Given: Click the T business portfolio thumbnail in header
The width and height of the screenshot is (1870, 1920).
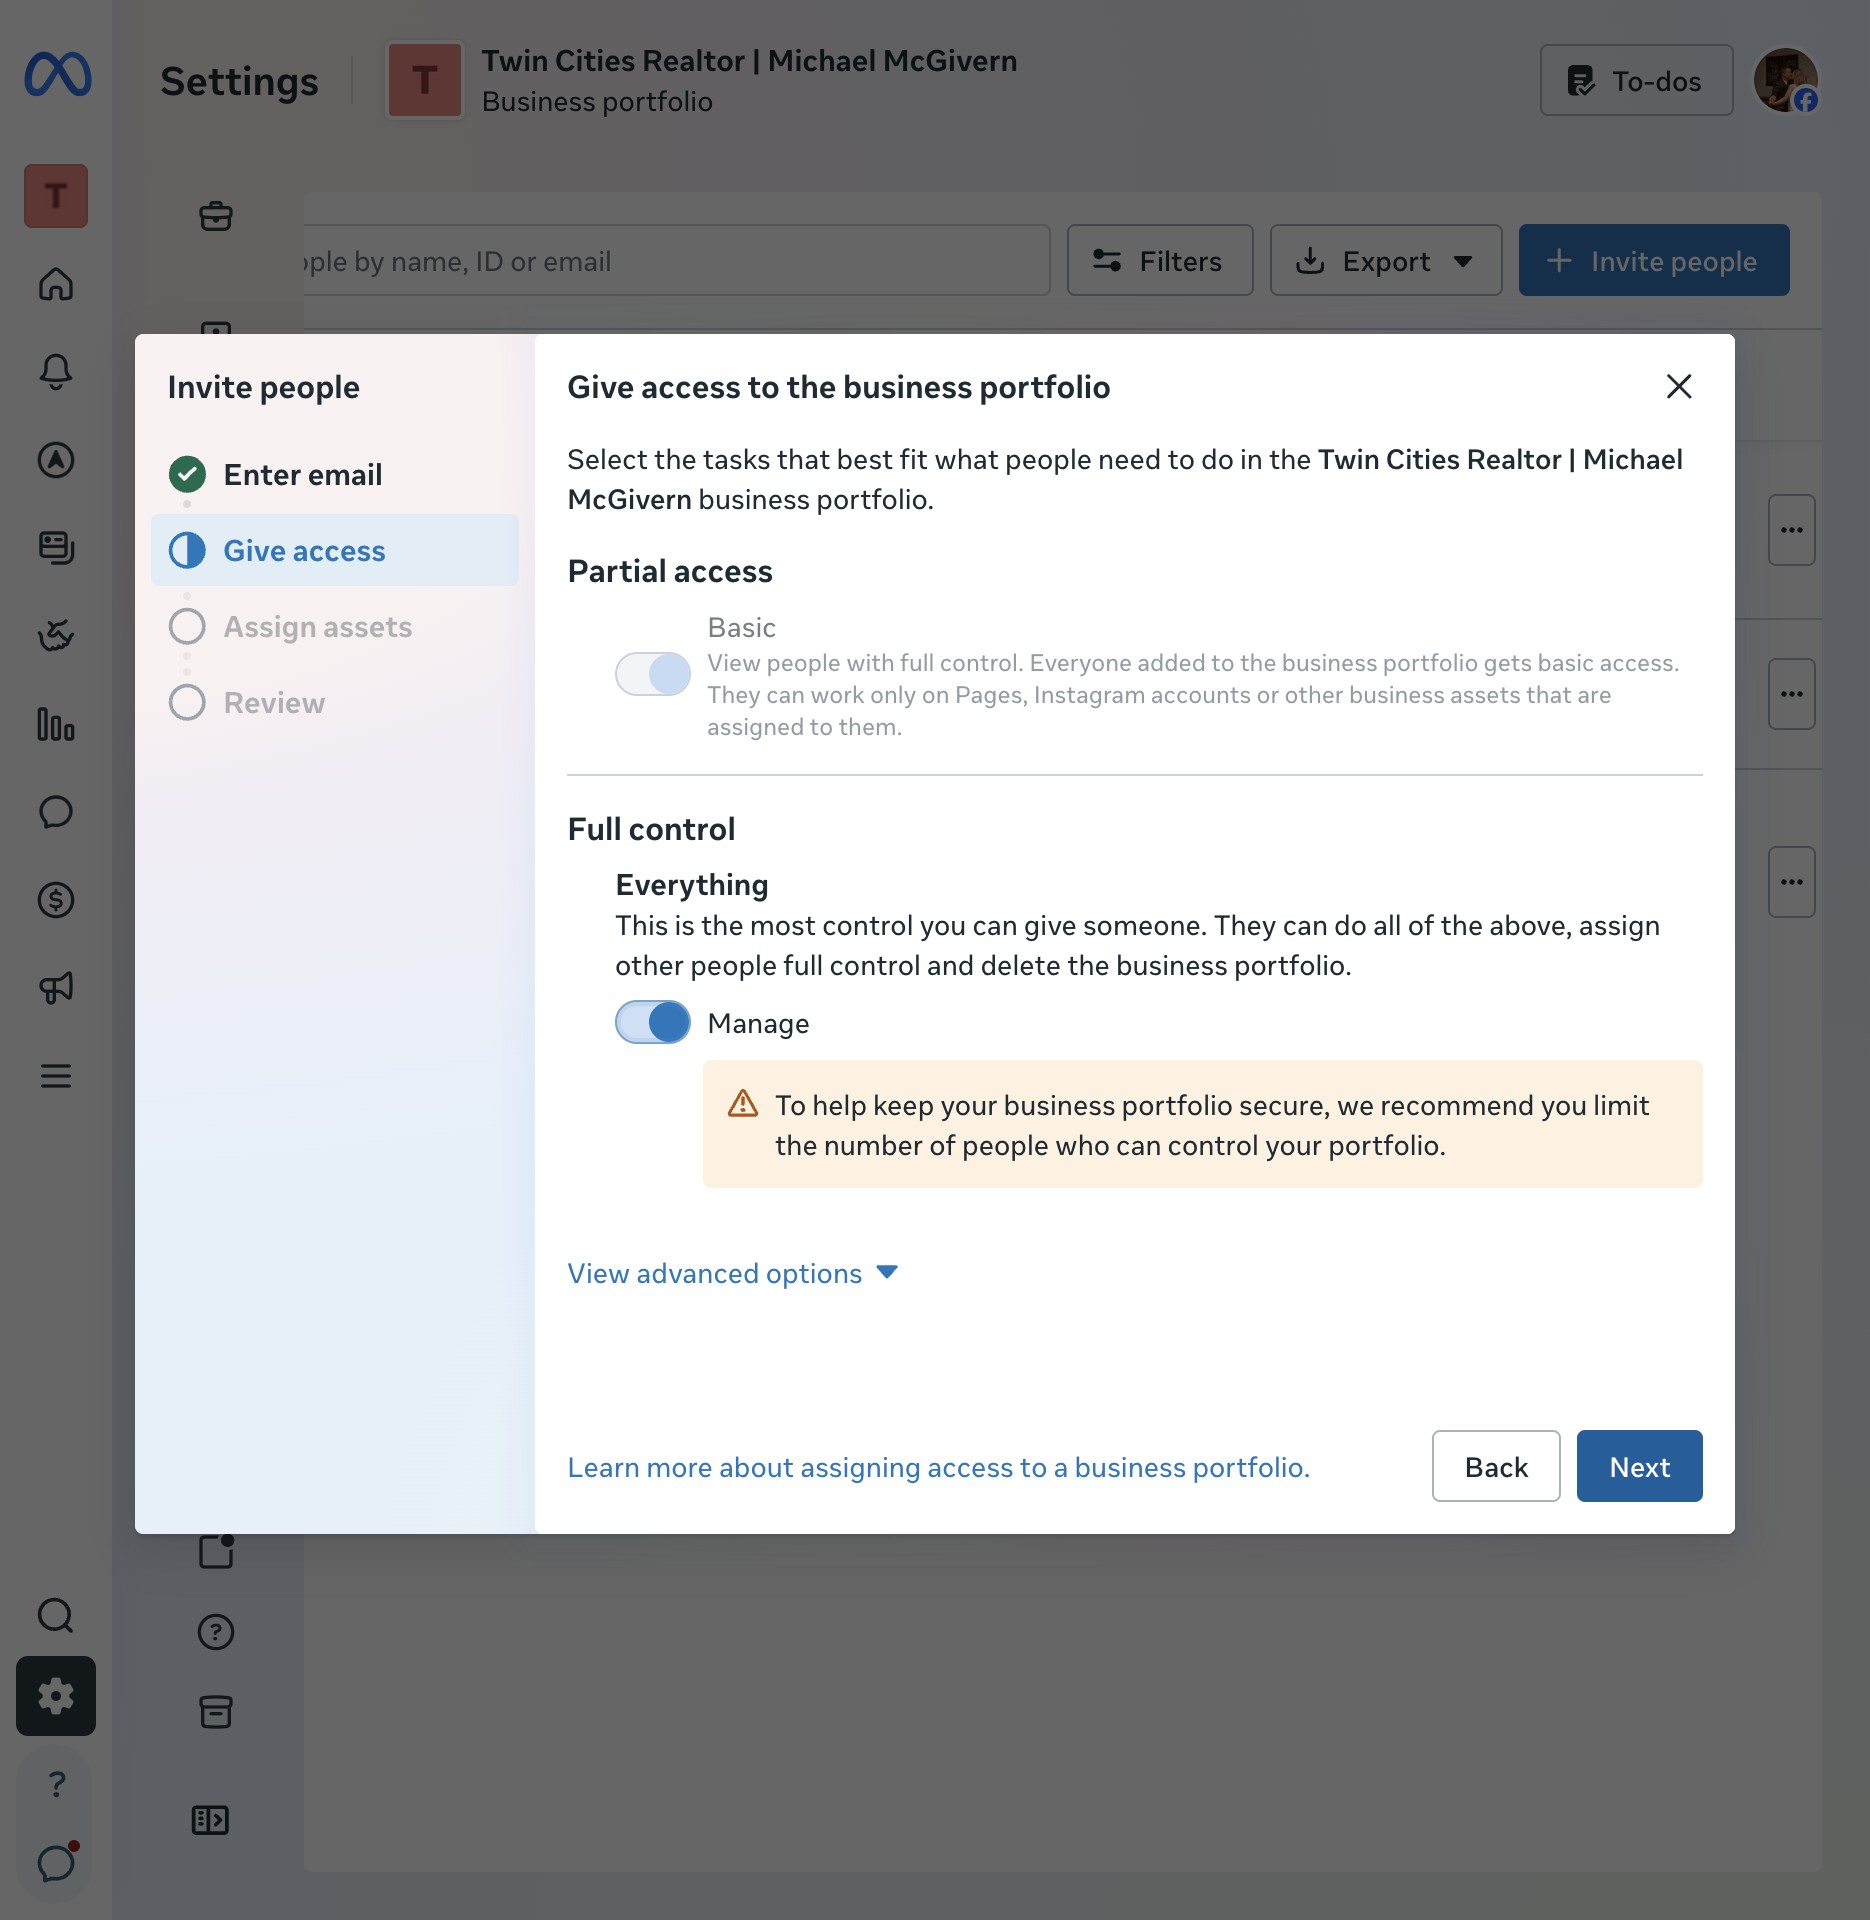Looking at the screenshot, I should tap(425, 80).
